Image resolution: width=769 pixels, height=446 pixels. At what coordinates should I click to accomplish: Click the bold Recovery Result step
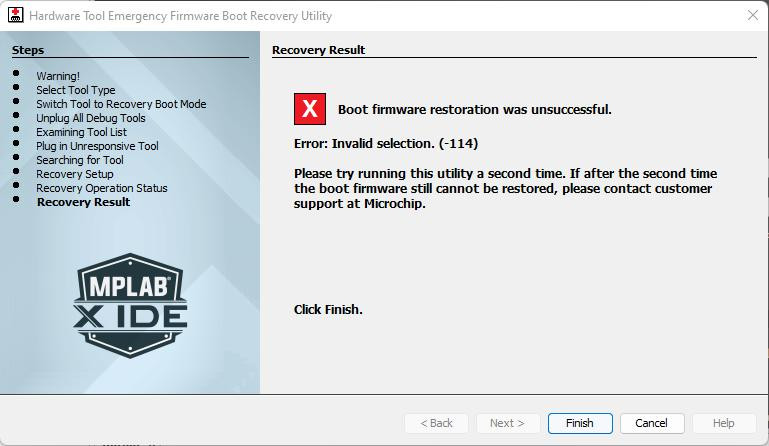point(83,202)
